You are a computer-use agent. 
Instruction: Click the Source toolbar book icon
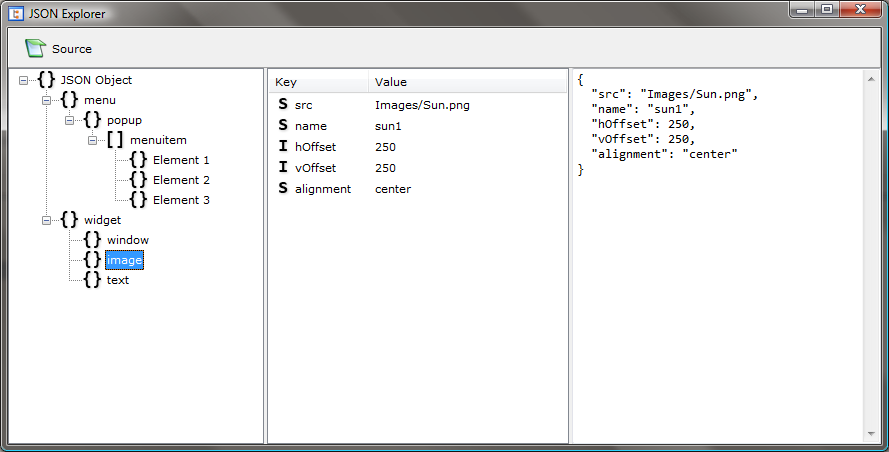tap(35, 48)
